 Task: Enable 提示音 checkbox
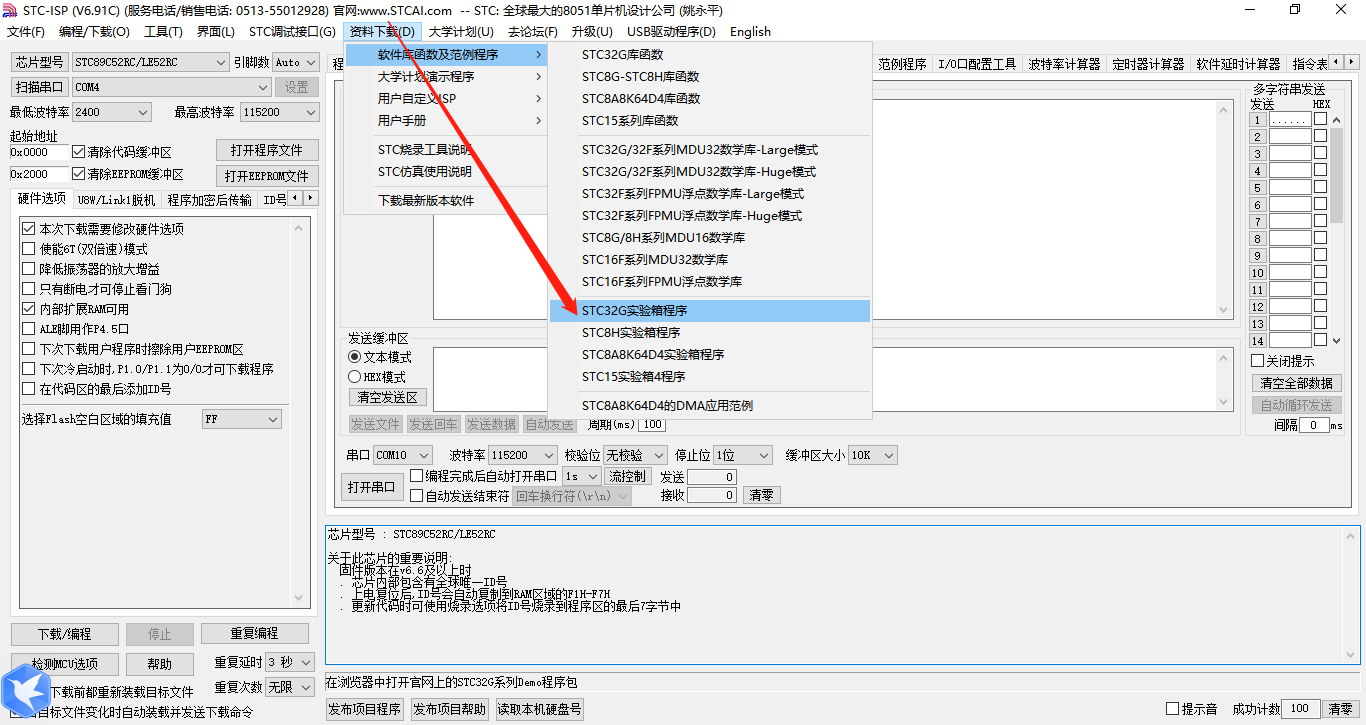1173,709
